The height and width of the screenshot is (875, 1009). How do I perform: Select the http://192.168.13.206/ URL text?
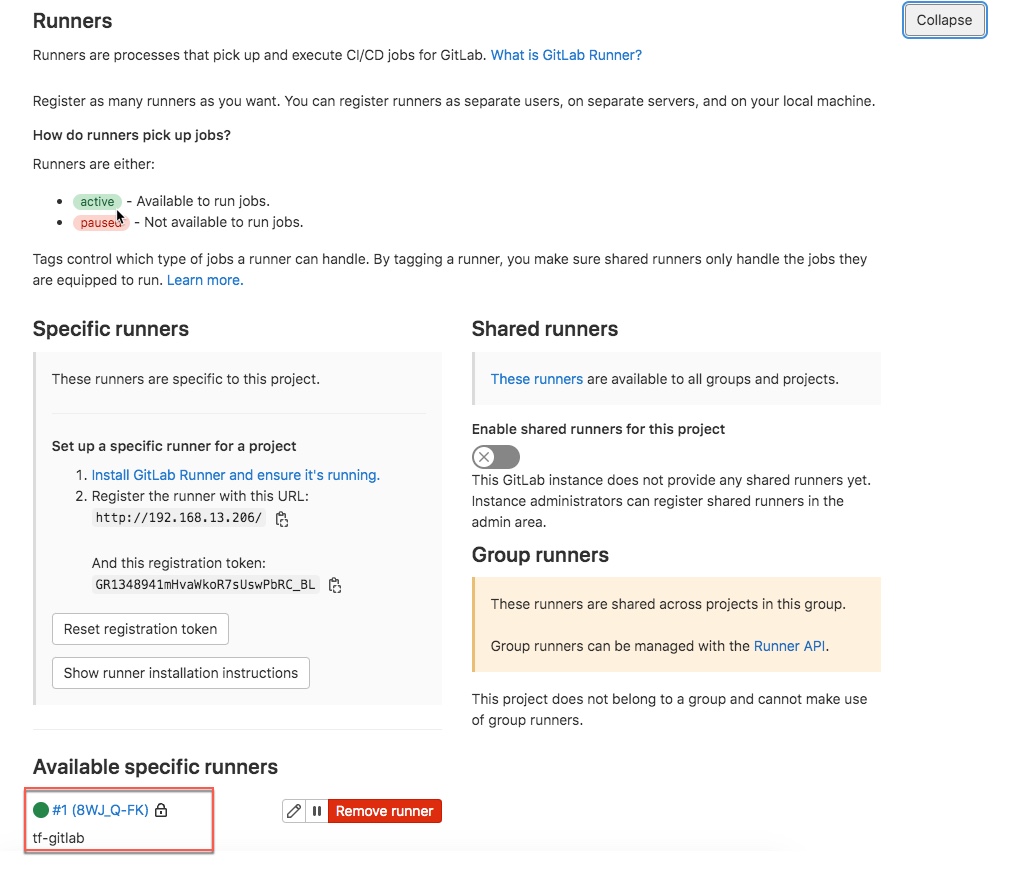pos(179,518)
